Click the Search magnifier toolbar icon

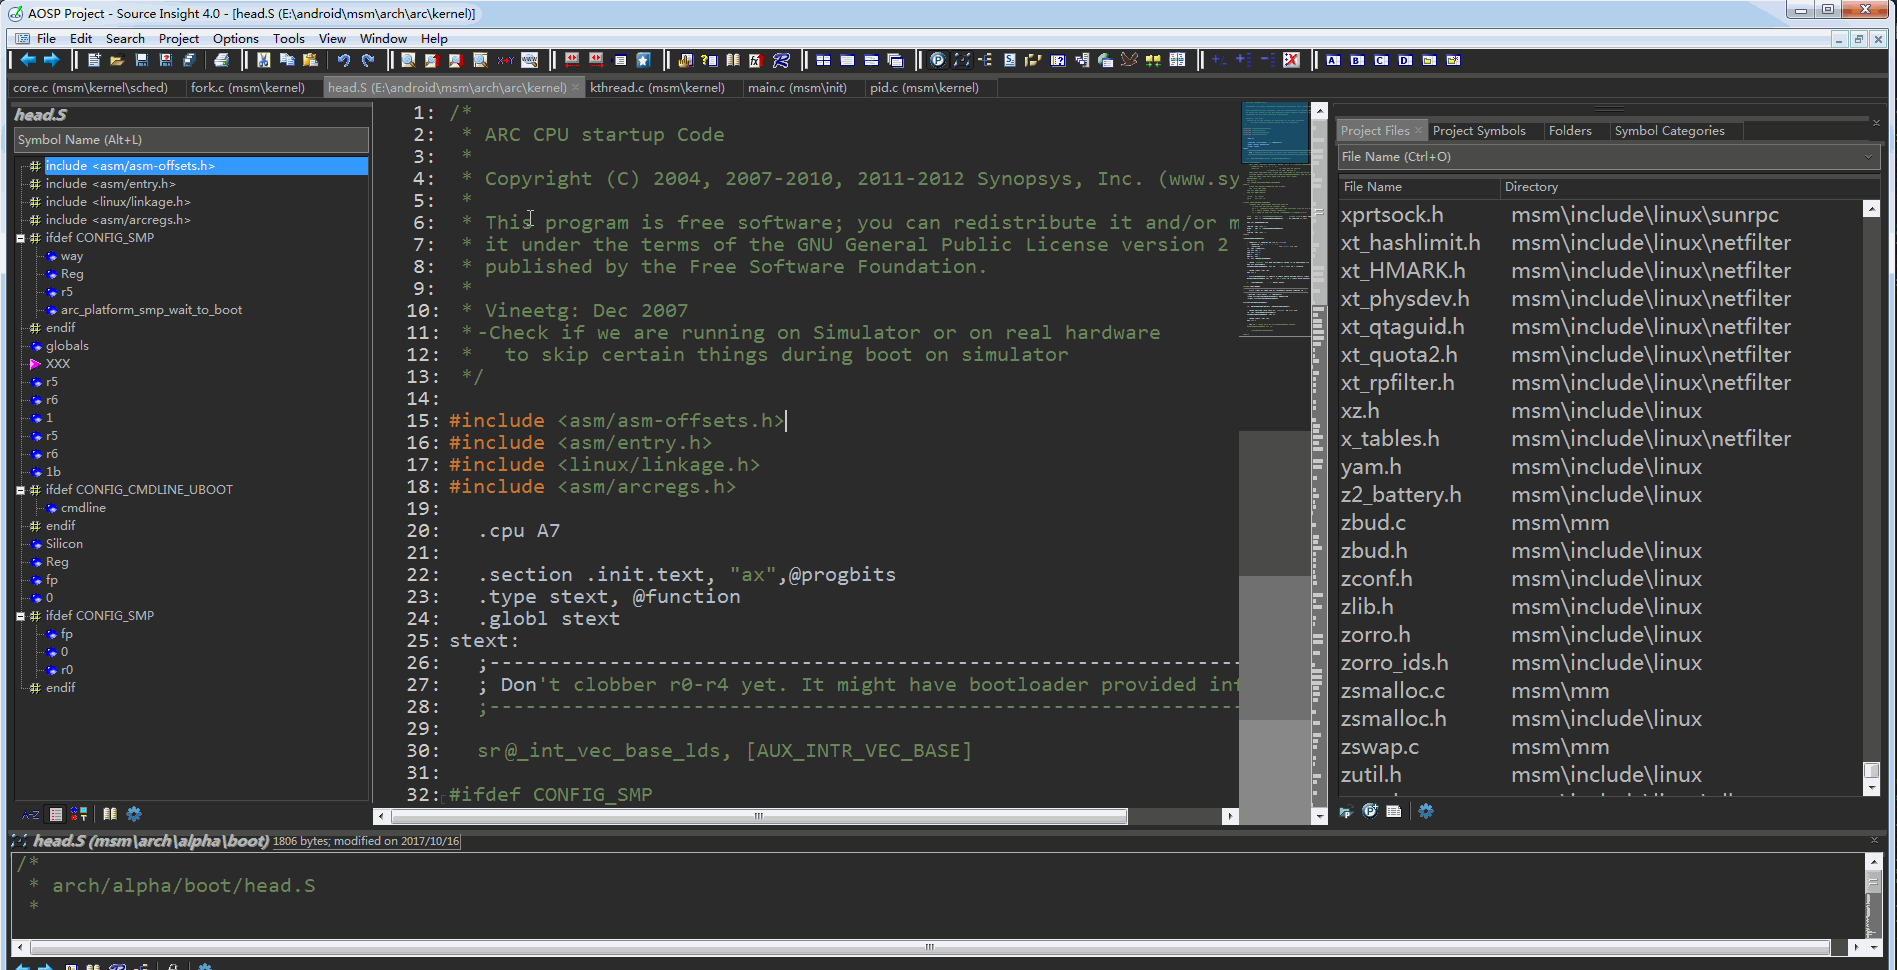click(x=408, y=60)
